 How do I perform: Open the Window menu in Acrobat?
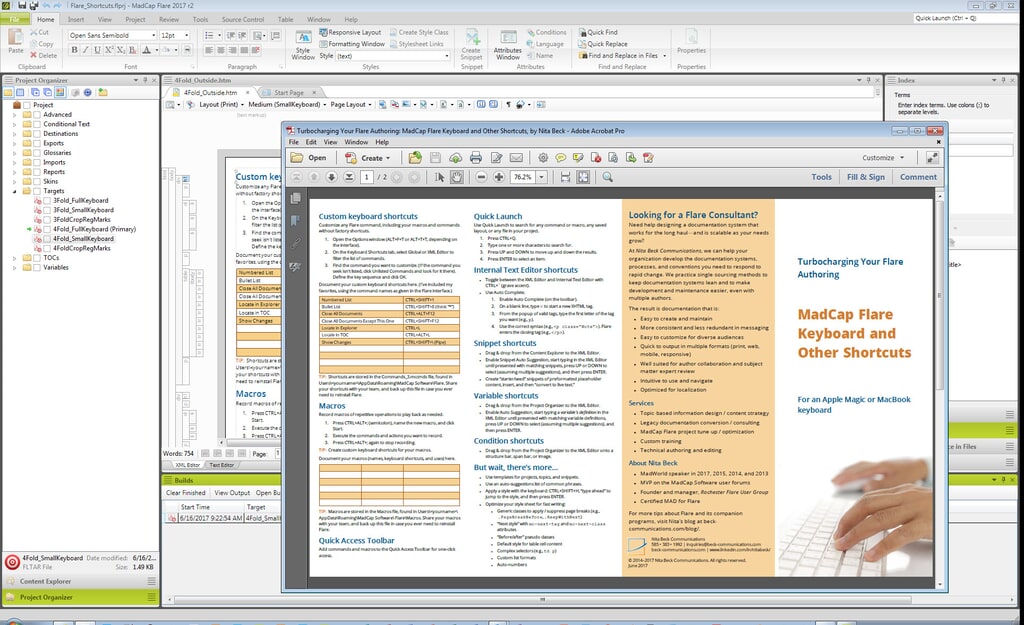coord(356,142)
